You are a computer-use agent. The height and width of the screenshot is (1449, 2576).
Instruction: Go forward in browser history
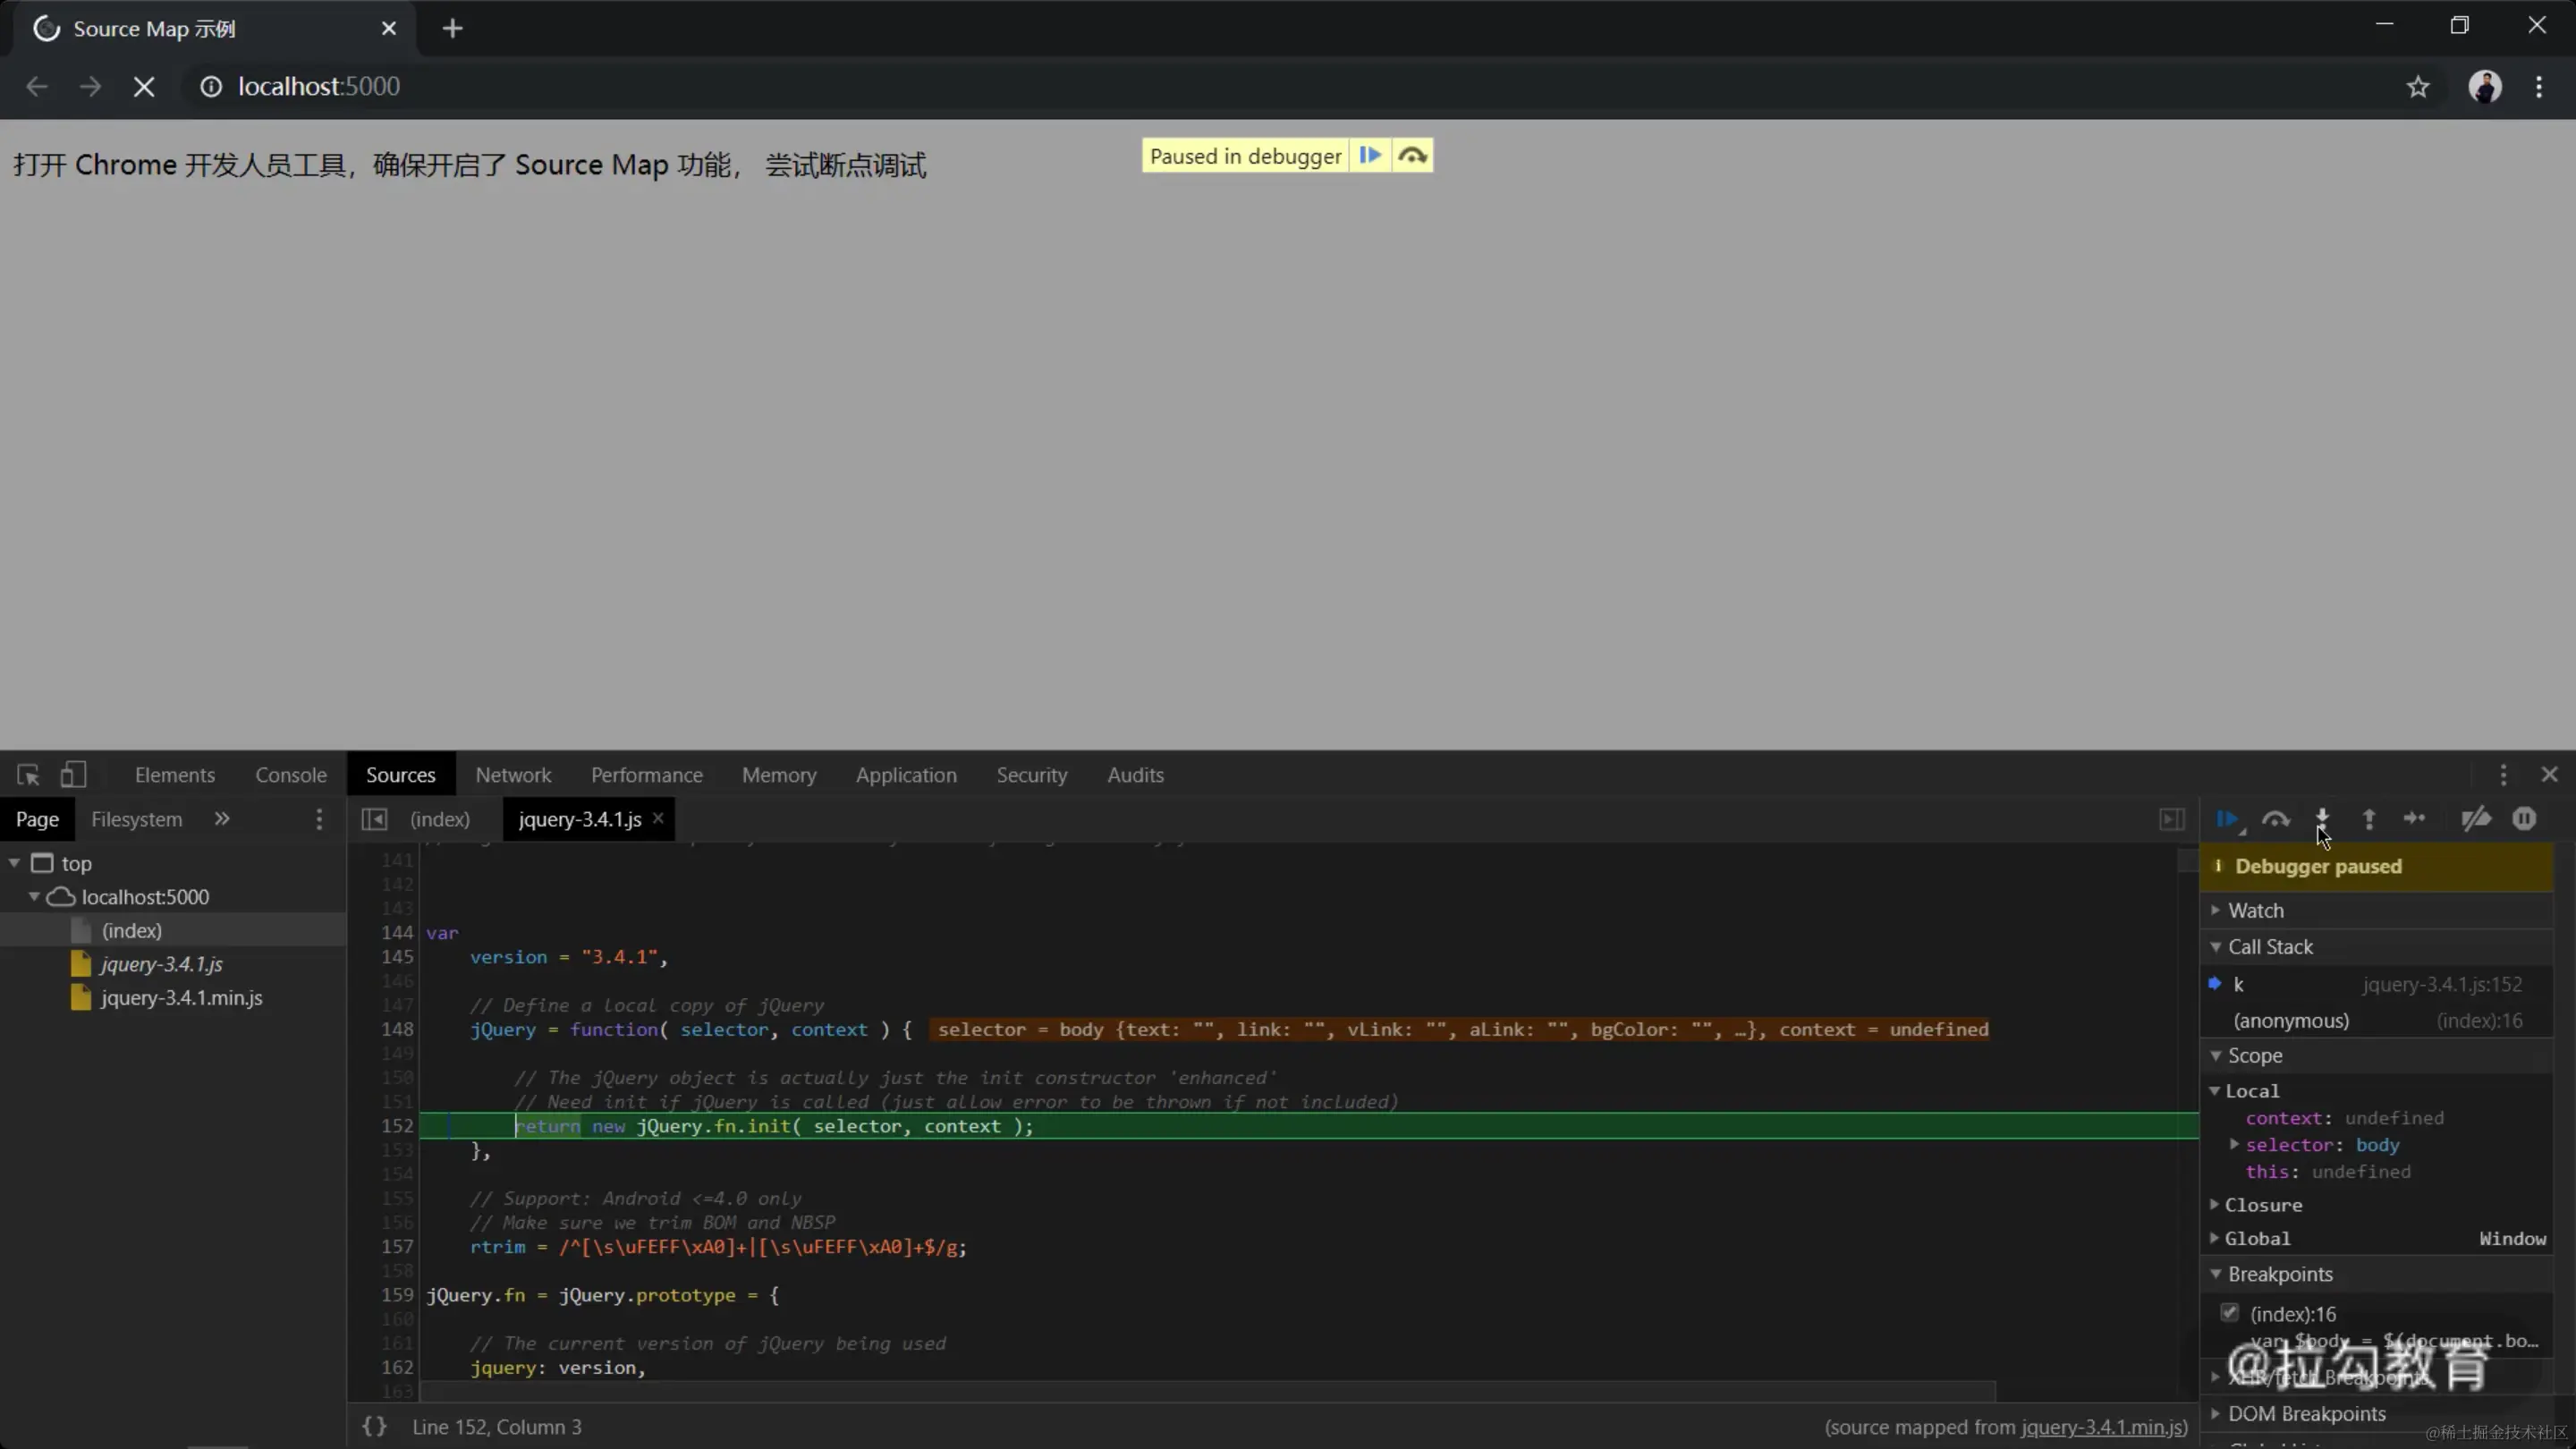tap(90, 87)
